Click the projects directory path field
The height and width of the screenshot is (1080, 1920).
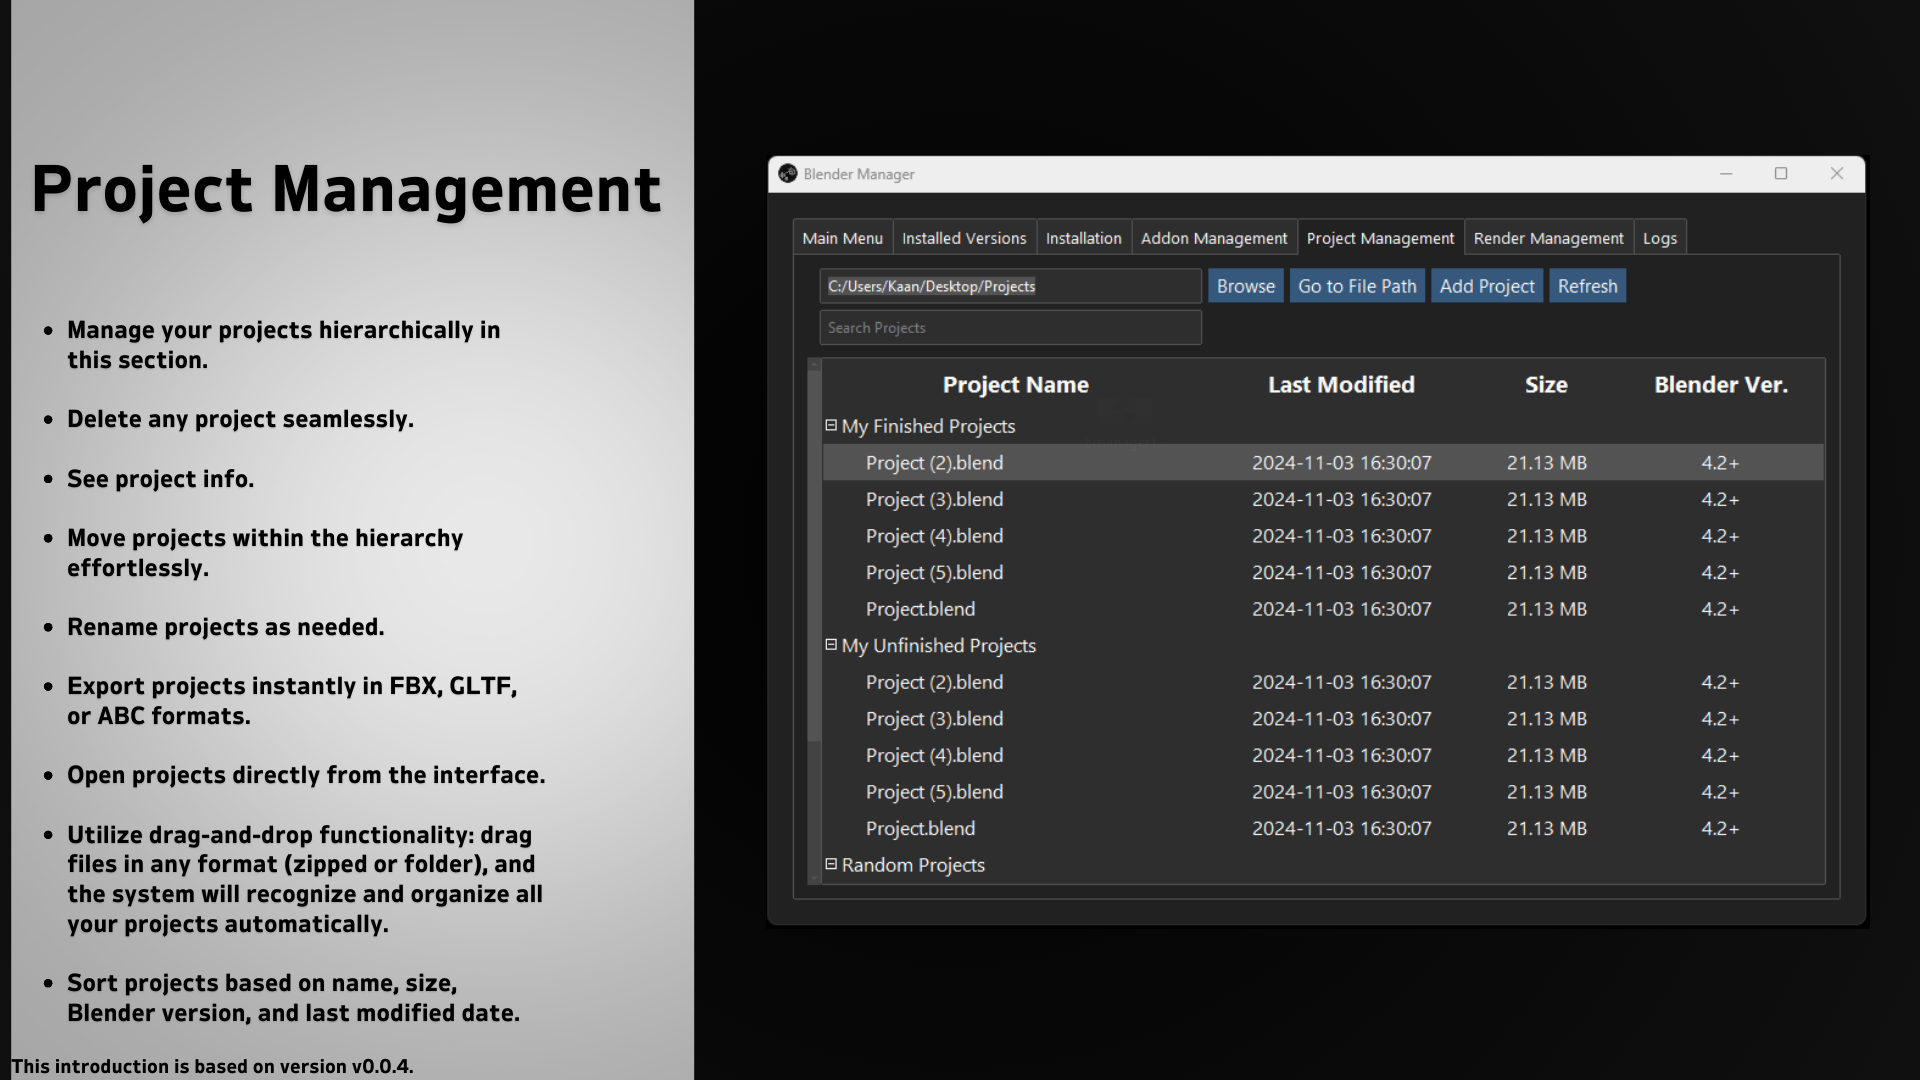[x=1010, y=286]
